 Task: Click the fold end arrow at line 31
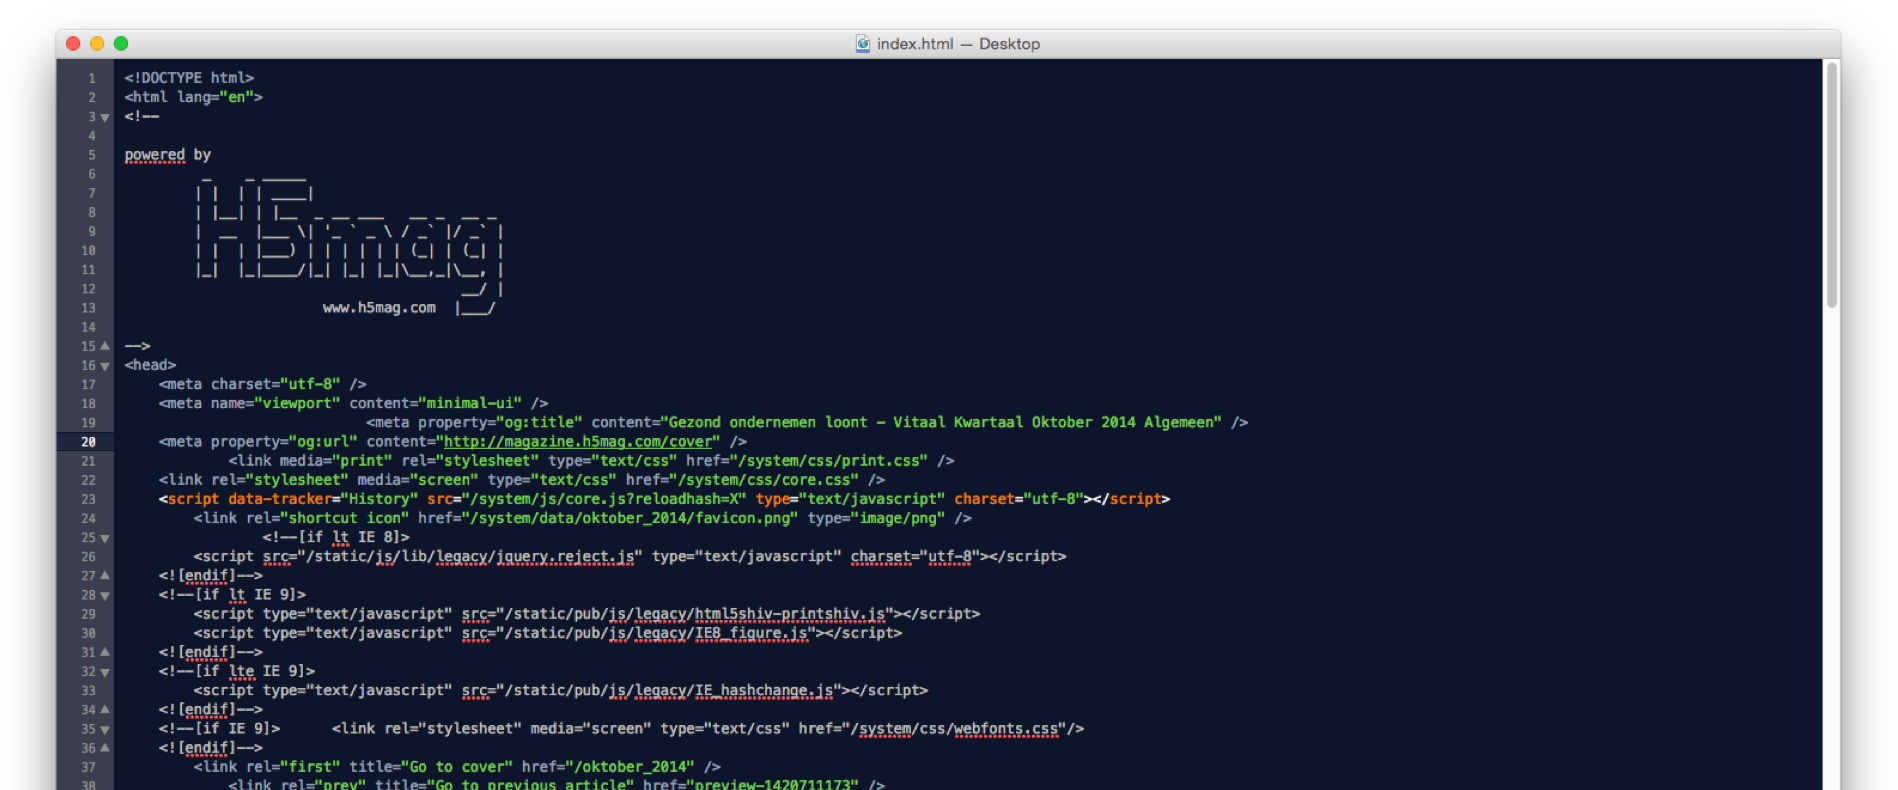click(105, 652)
